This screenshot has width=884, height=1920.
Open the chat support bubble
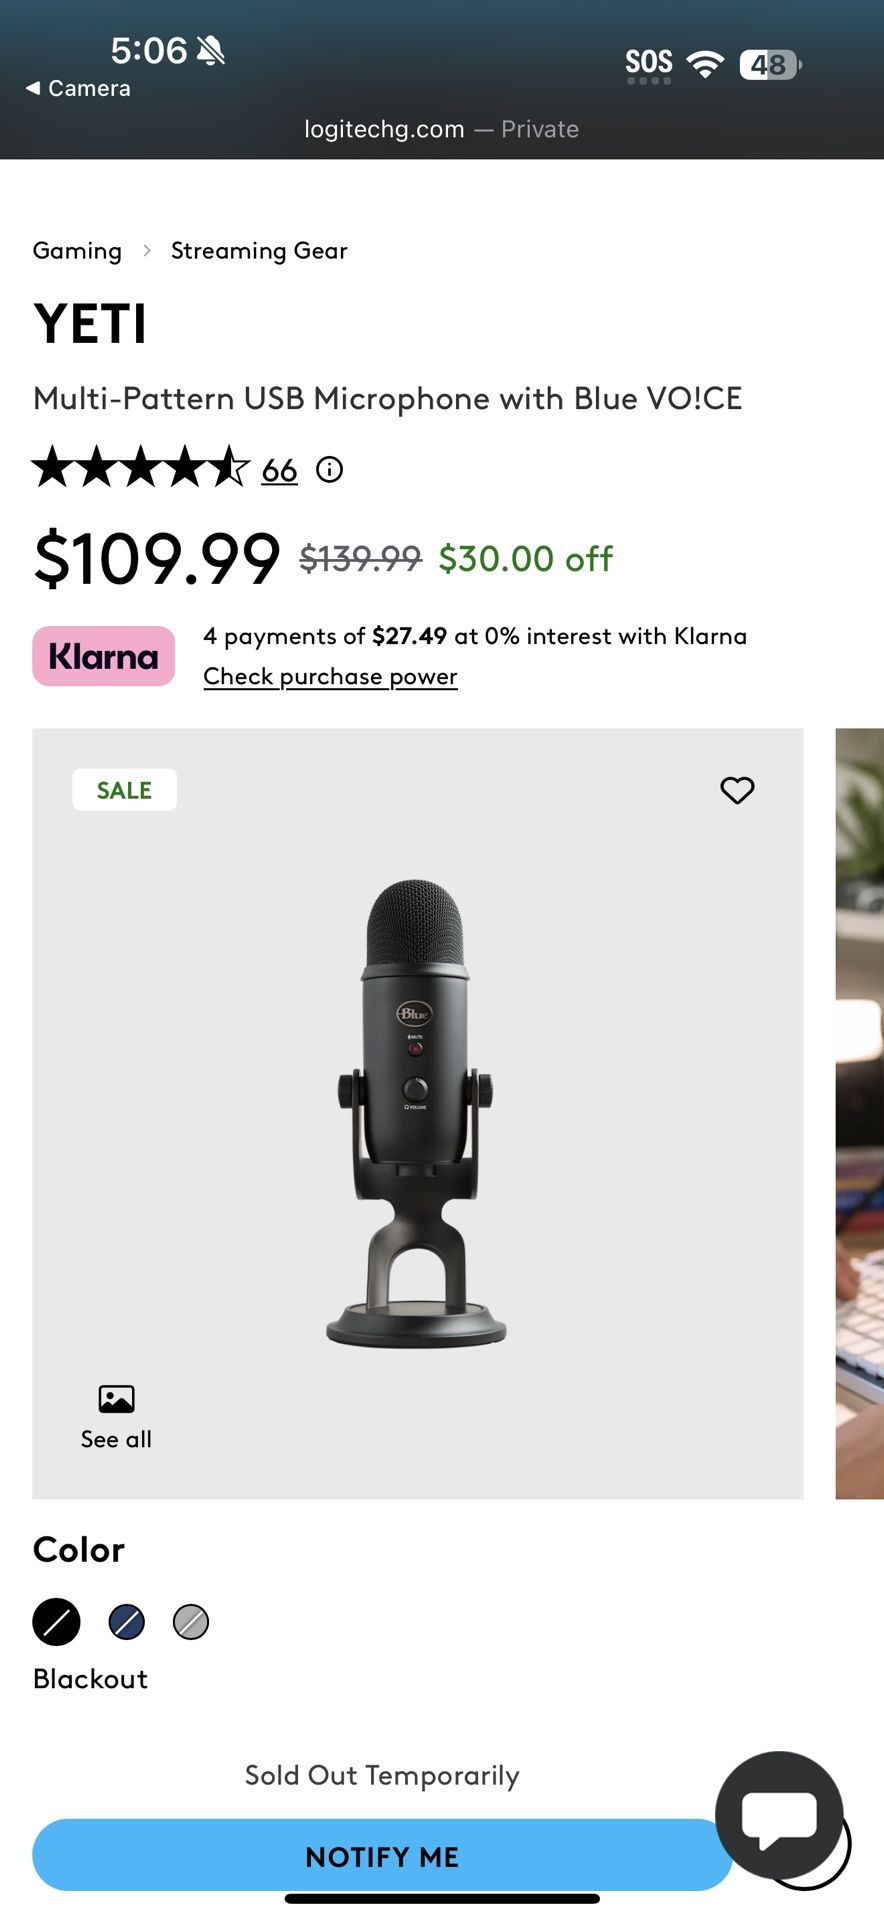pos(781,1815)
